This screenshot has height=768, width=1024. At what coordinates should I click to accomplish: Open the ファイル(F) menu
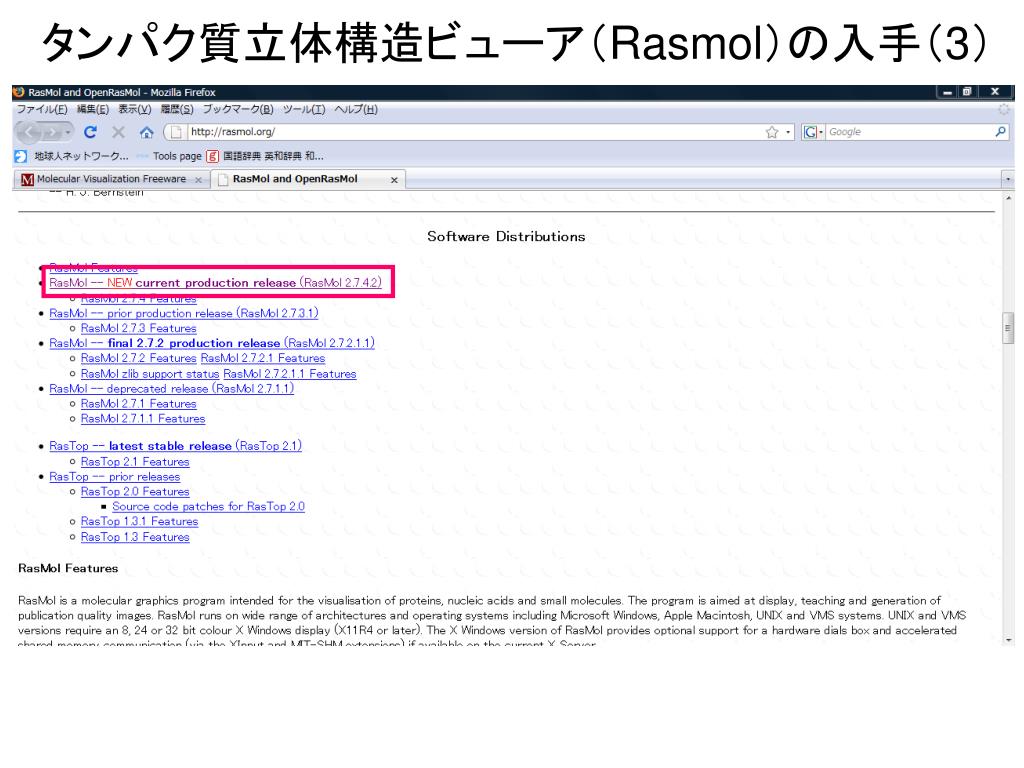(42, 109)
